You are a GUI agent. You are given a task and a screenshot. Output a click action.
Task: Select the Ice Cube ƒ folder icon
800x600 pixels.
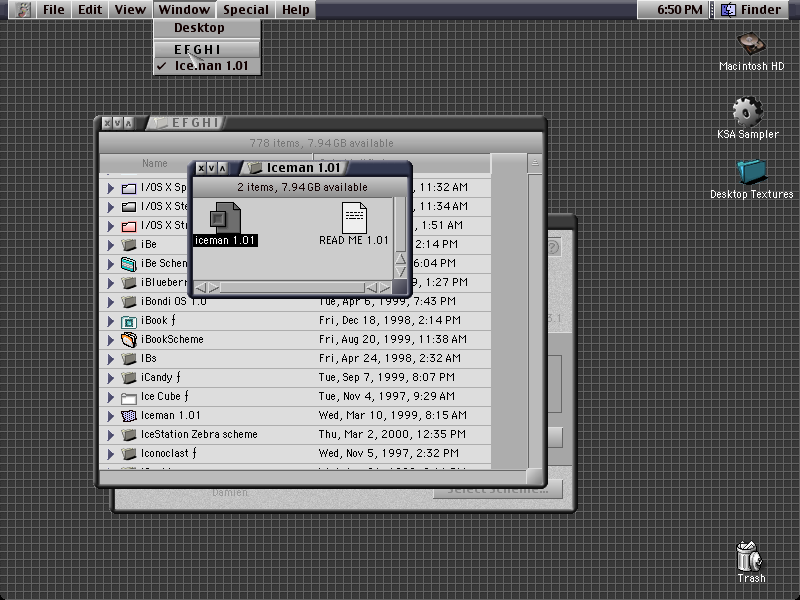129,397
